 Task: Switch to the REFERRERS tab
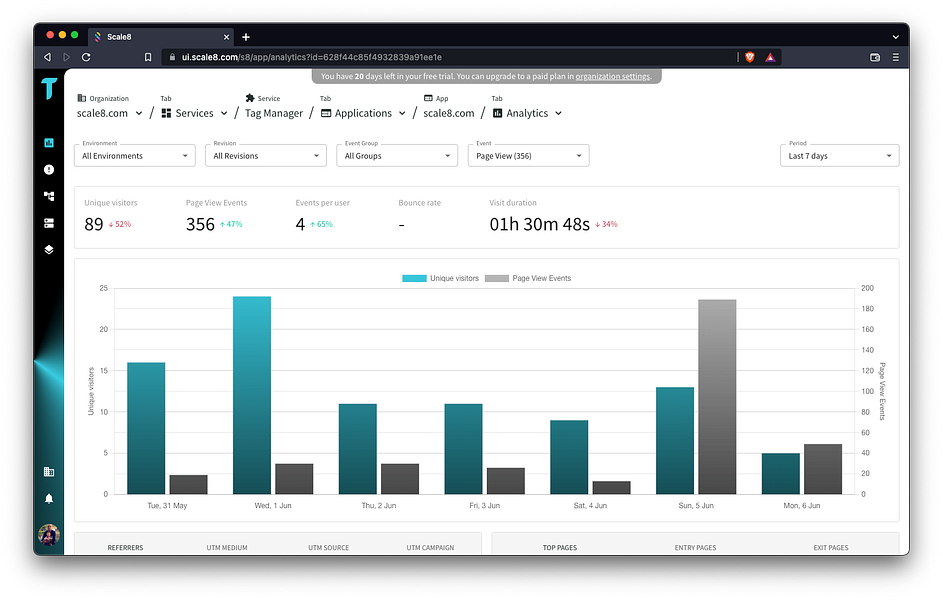click(125, 548)
